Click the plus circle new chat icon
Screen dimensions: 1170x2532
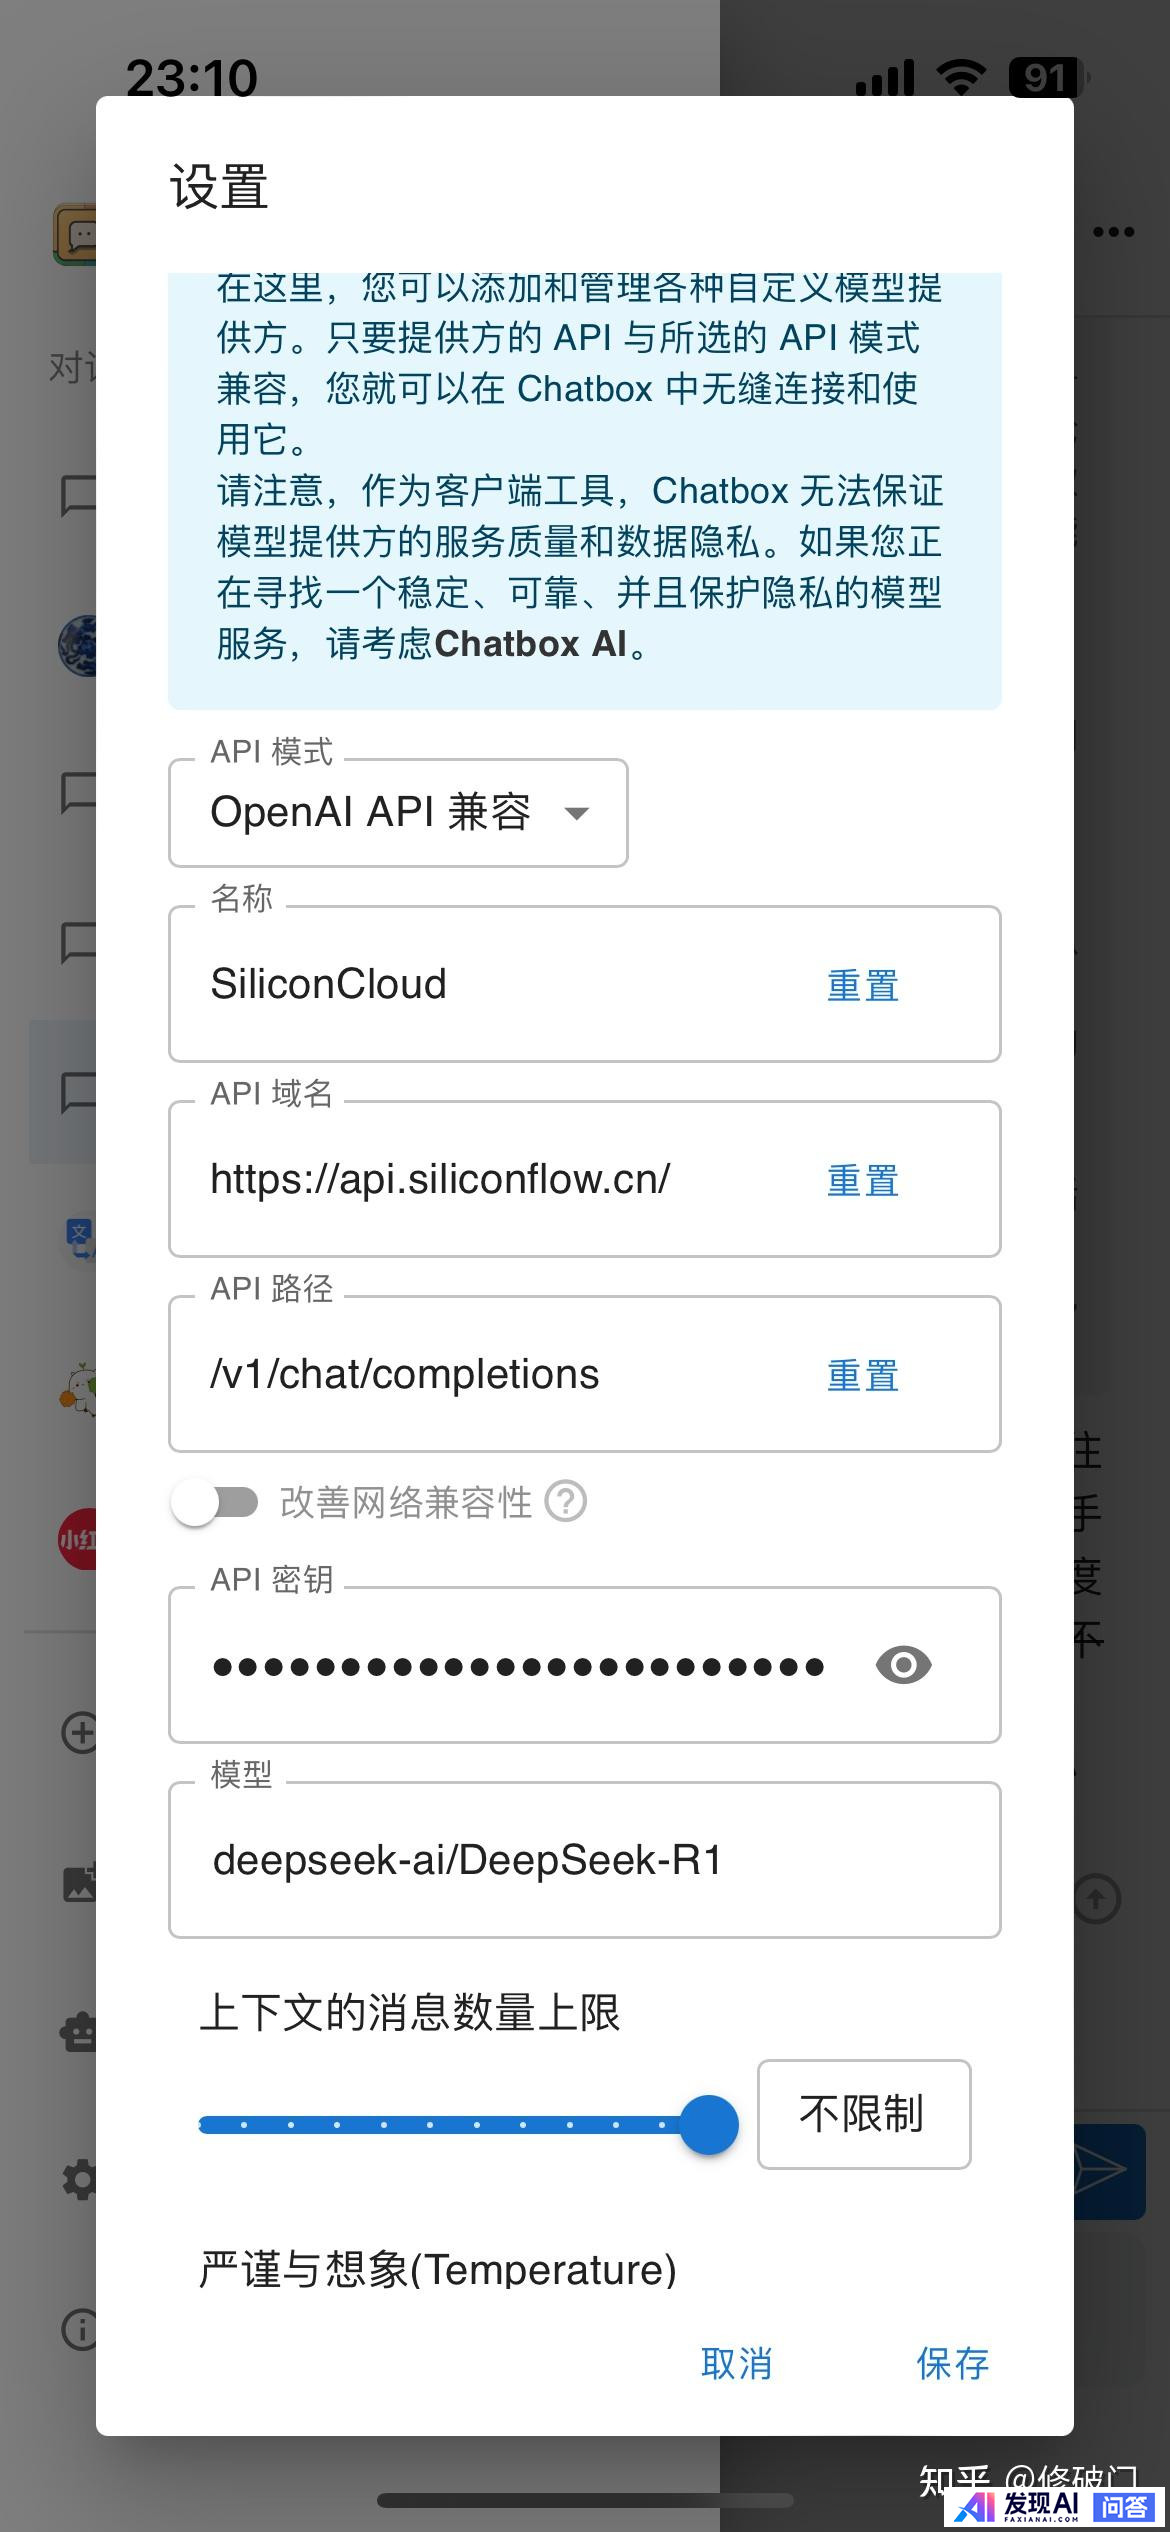[x=80, y=1733]
